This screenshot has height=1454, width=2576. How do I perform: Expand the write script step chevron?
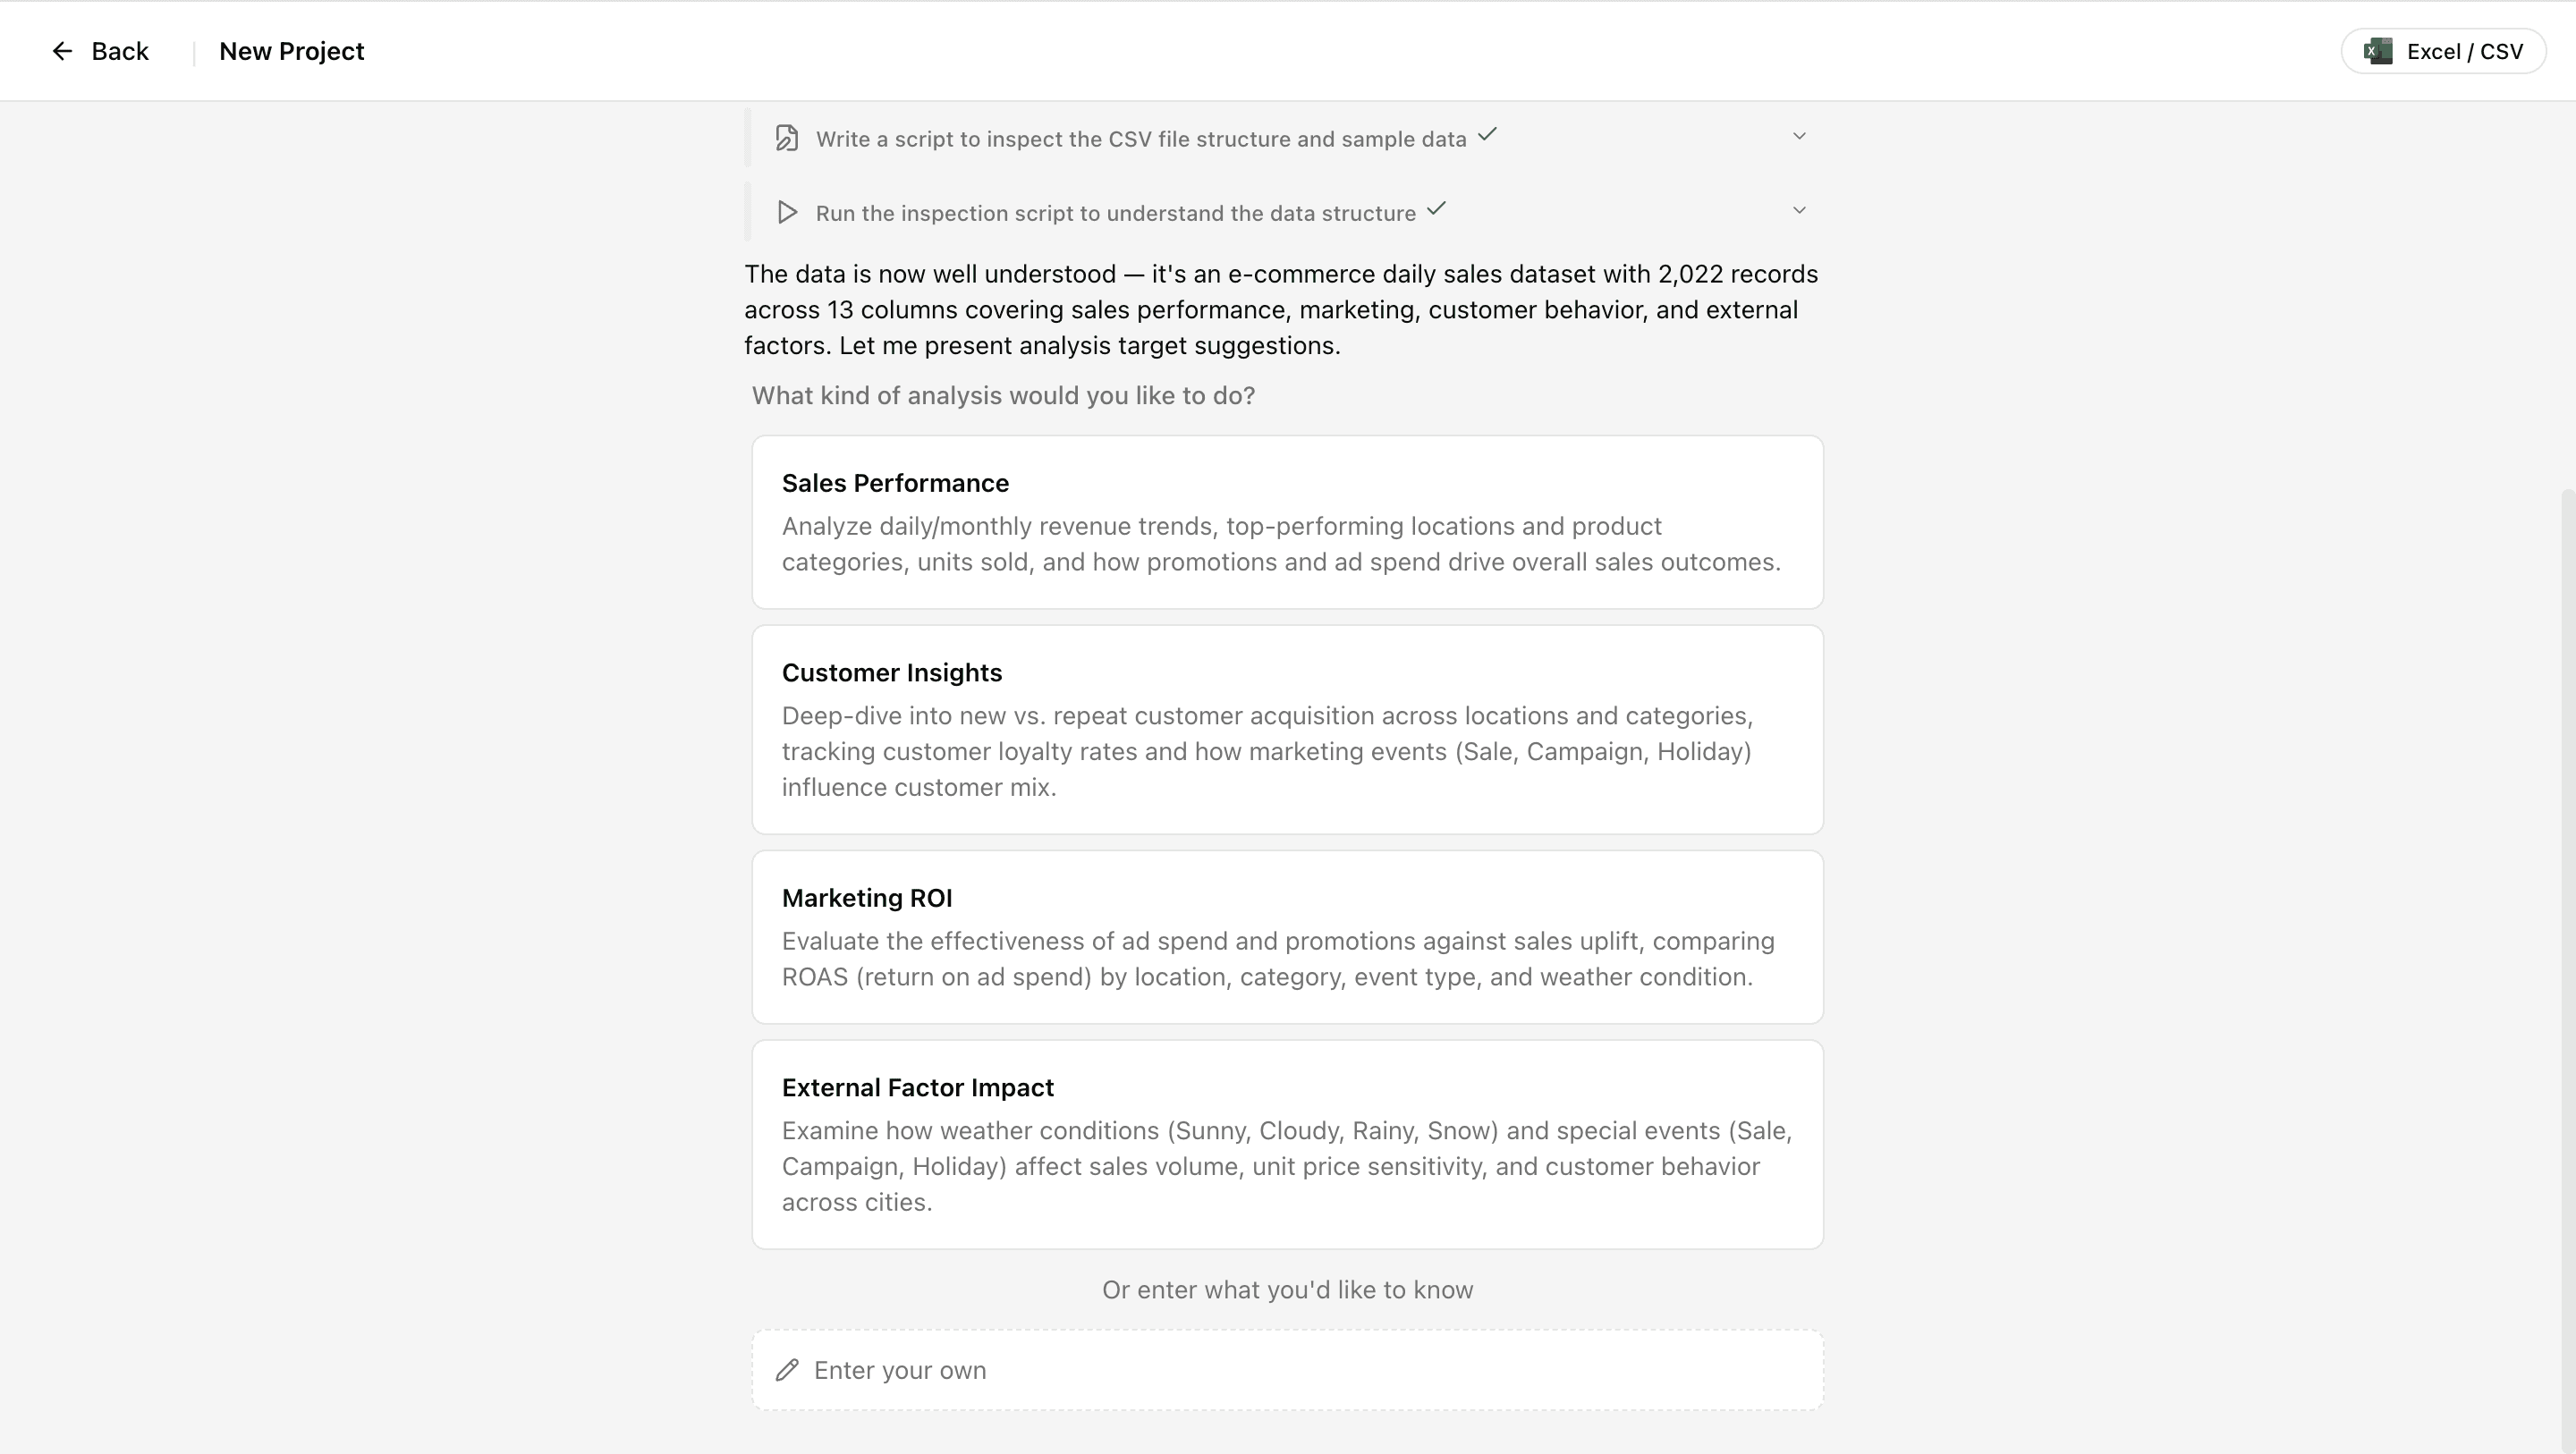tap(1799, 136)
